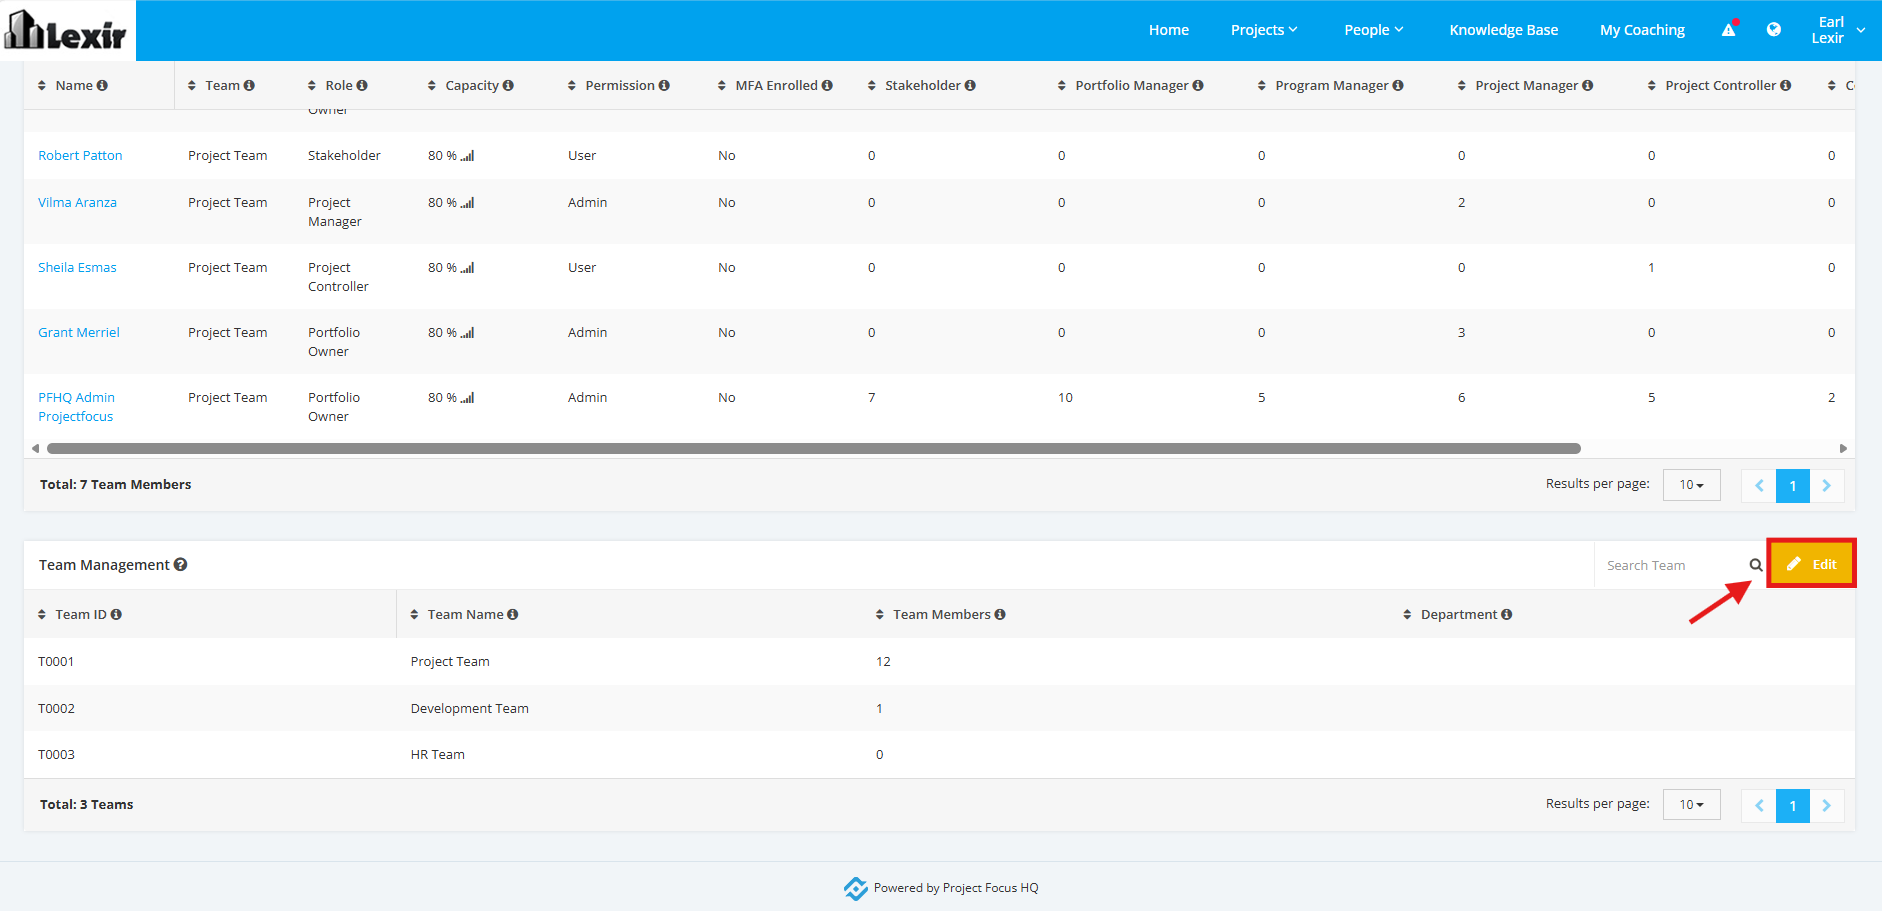Sort teams by Team Name arrows
The height and width of the screenshot is (911, 1882).
pos(414,615)
